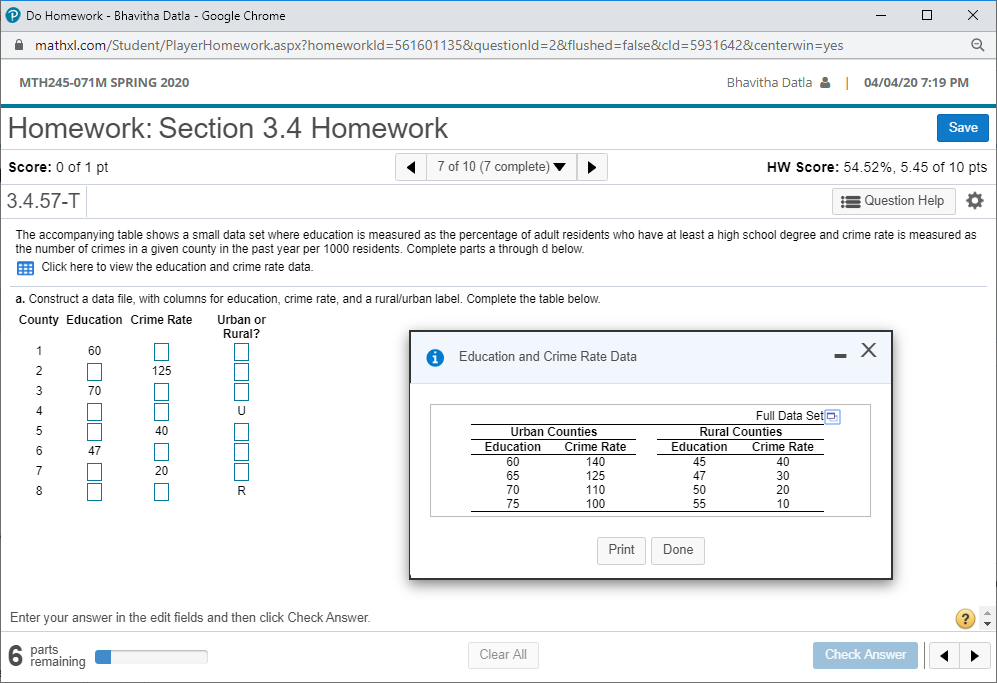
Task: Click the Print button in the dialog
Action: (x=621, y=550)
